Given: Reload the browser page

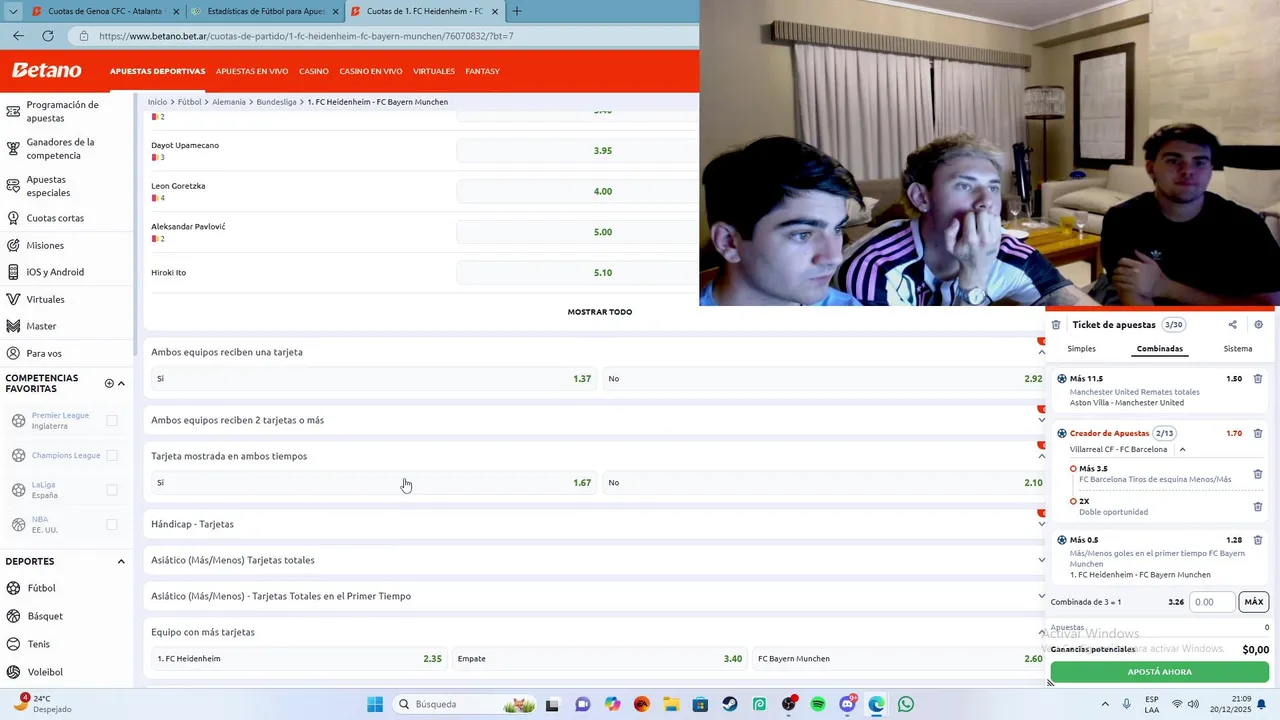Looking at the screenshot, I should pyautogui.click(x=47, y=36).
